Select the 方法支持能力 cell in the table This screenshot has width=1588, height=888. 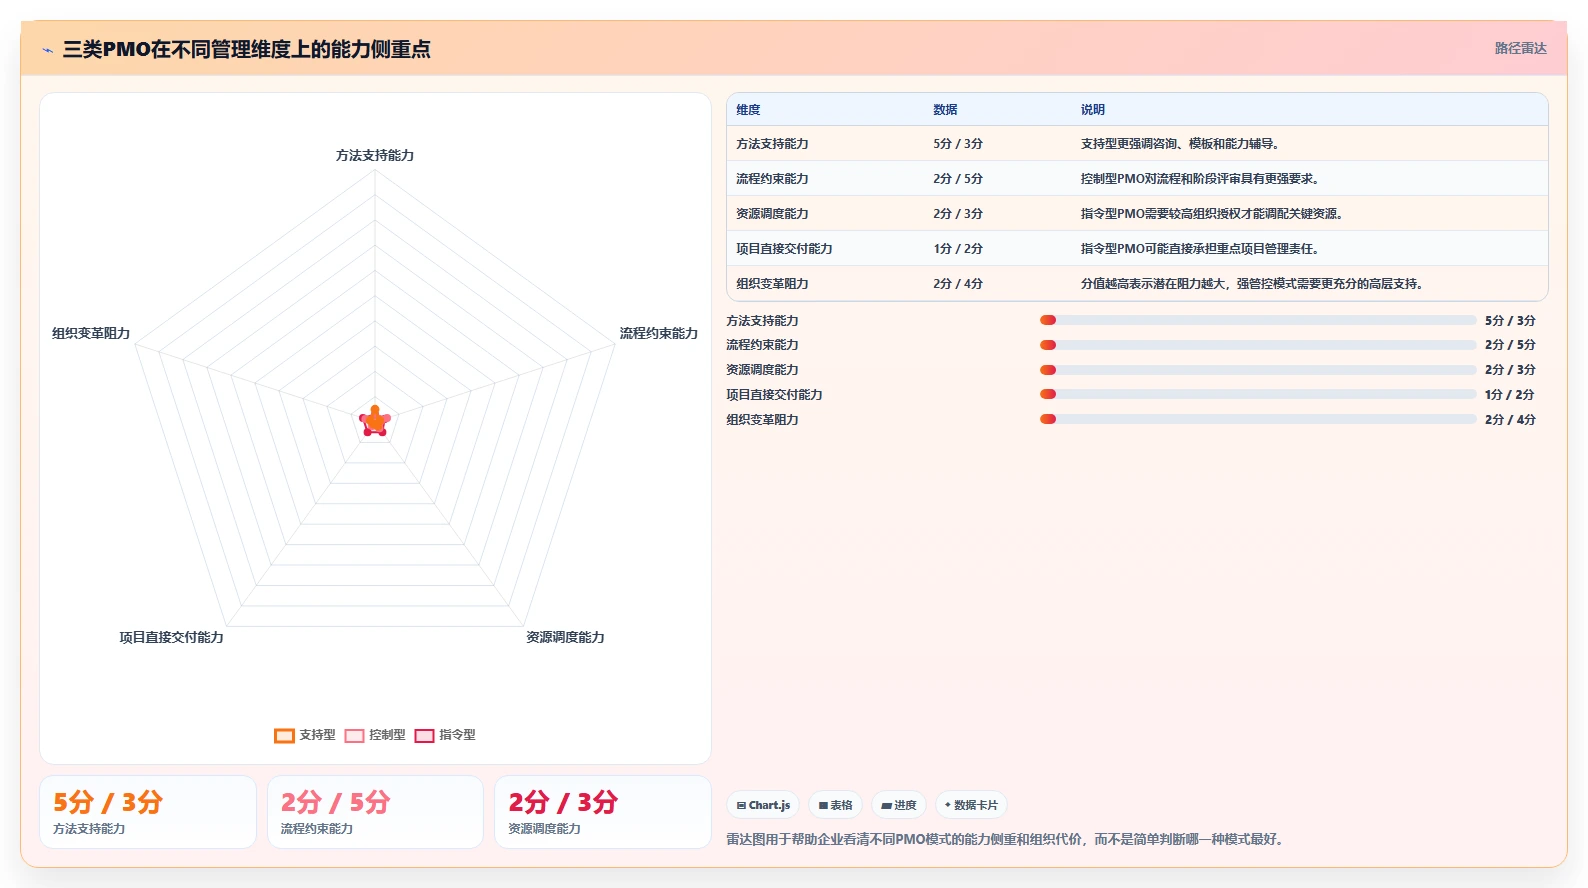pyautogui.click(x=772, y=144)
